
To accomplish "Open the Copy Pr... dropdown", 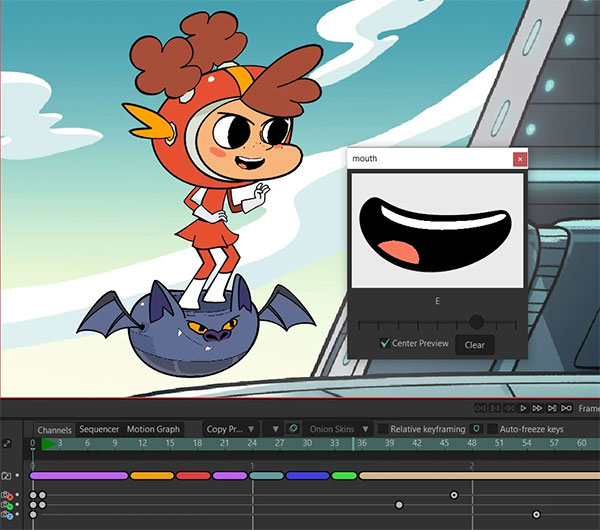I will 231,429.
